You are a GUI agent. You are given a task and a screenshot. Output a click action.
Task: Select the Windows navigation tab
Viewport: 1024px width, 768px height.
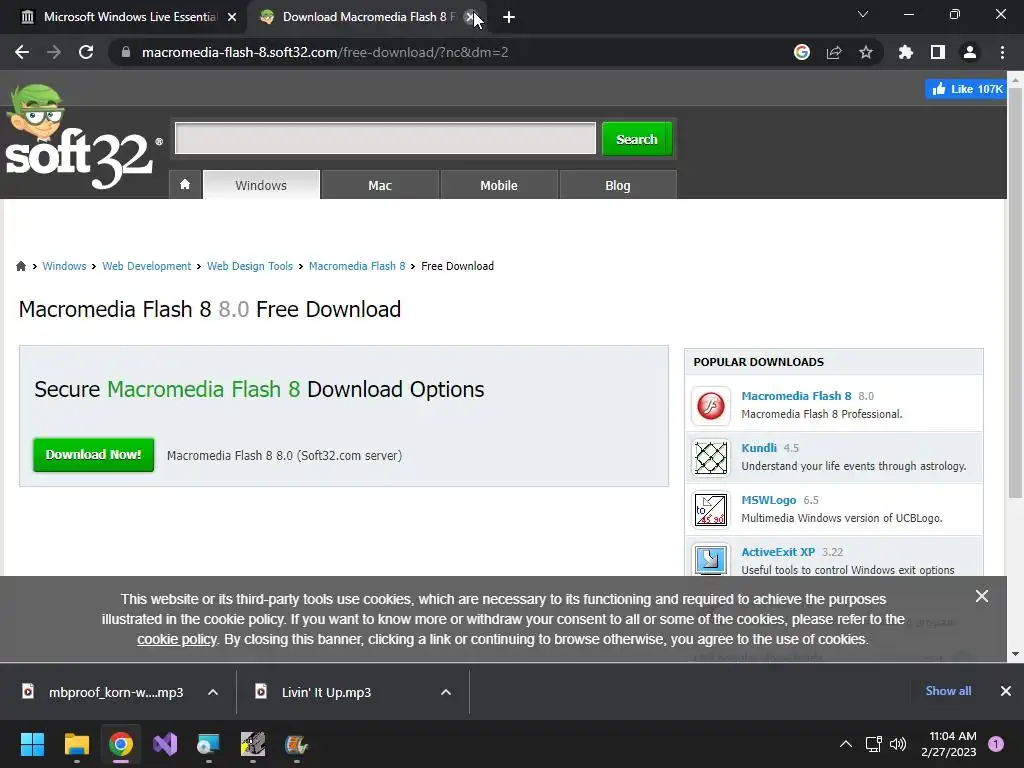coord(261,185)
